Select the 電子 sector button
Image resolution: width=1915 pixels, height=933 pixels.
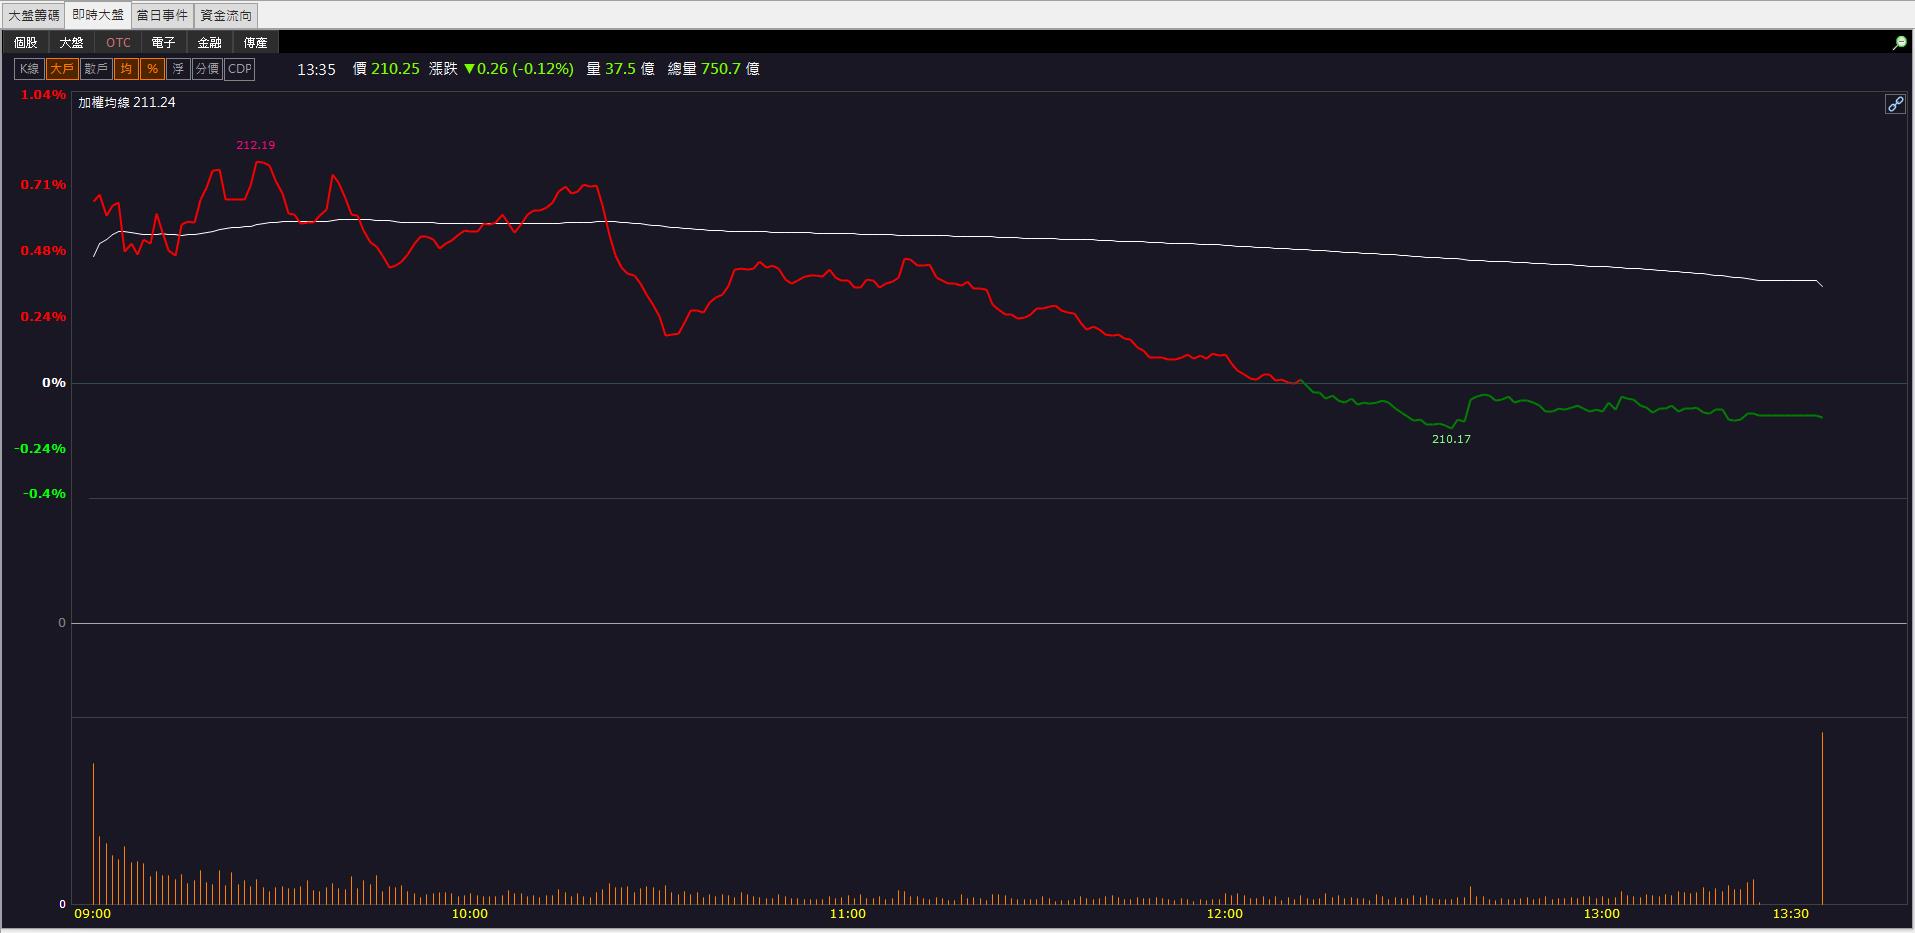(164, 42)
